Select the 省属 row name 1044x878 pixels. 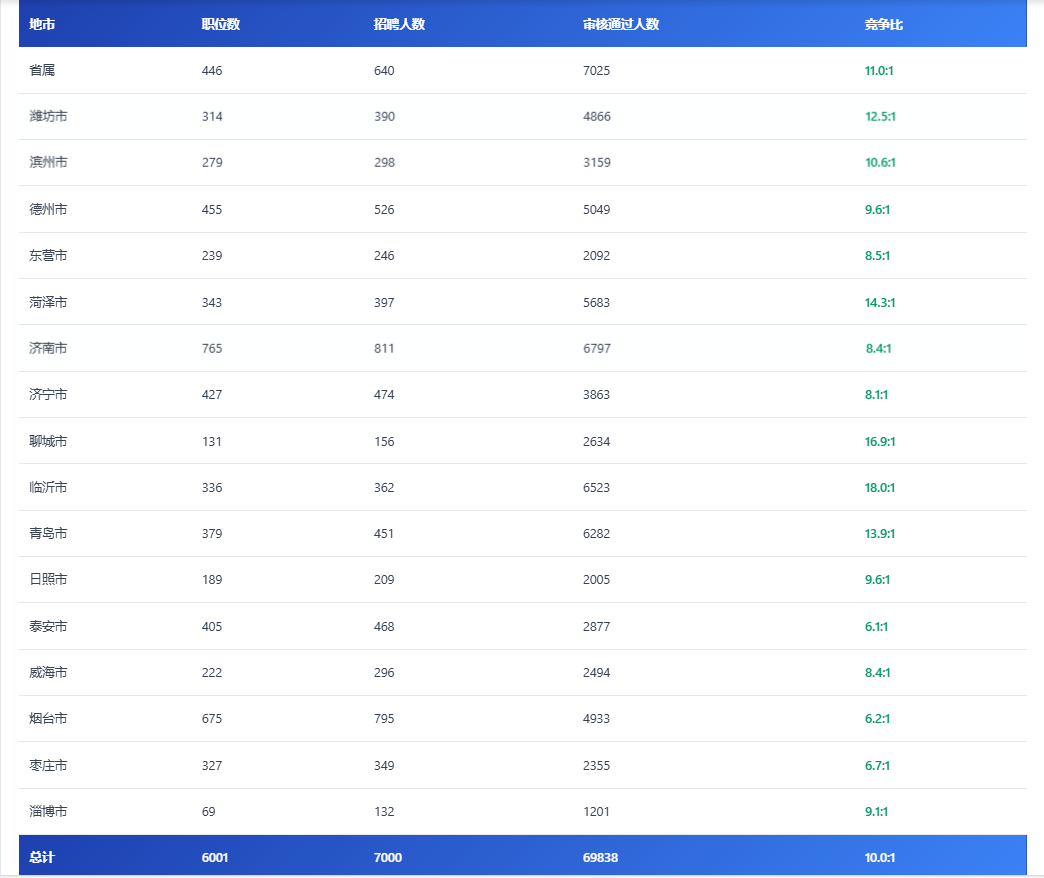coord(42,70)
